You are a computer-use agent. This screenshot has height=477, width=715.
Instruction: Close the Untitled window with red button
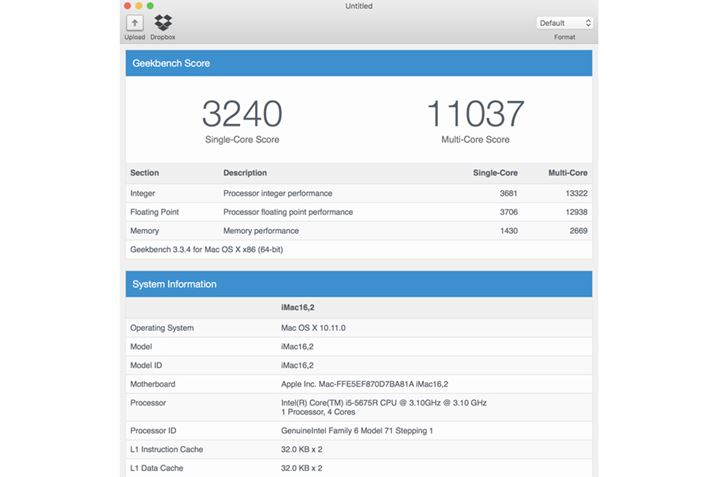coord(127,6)
